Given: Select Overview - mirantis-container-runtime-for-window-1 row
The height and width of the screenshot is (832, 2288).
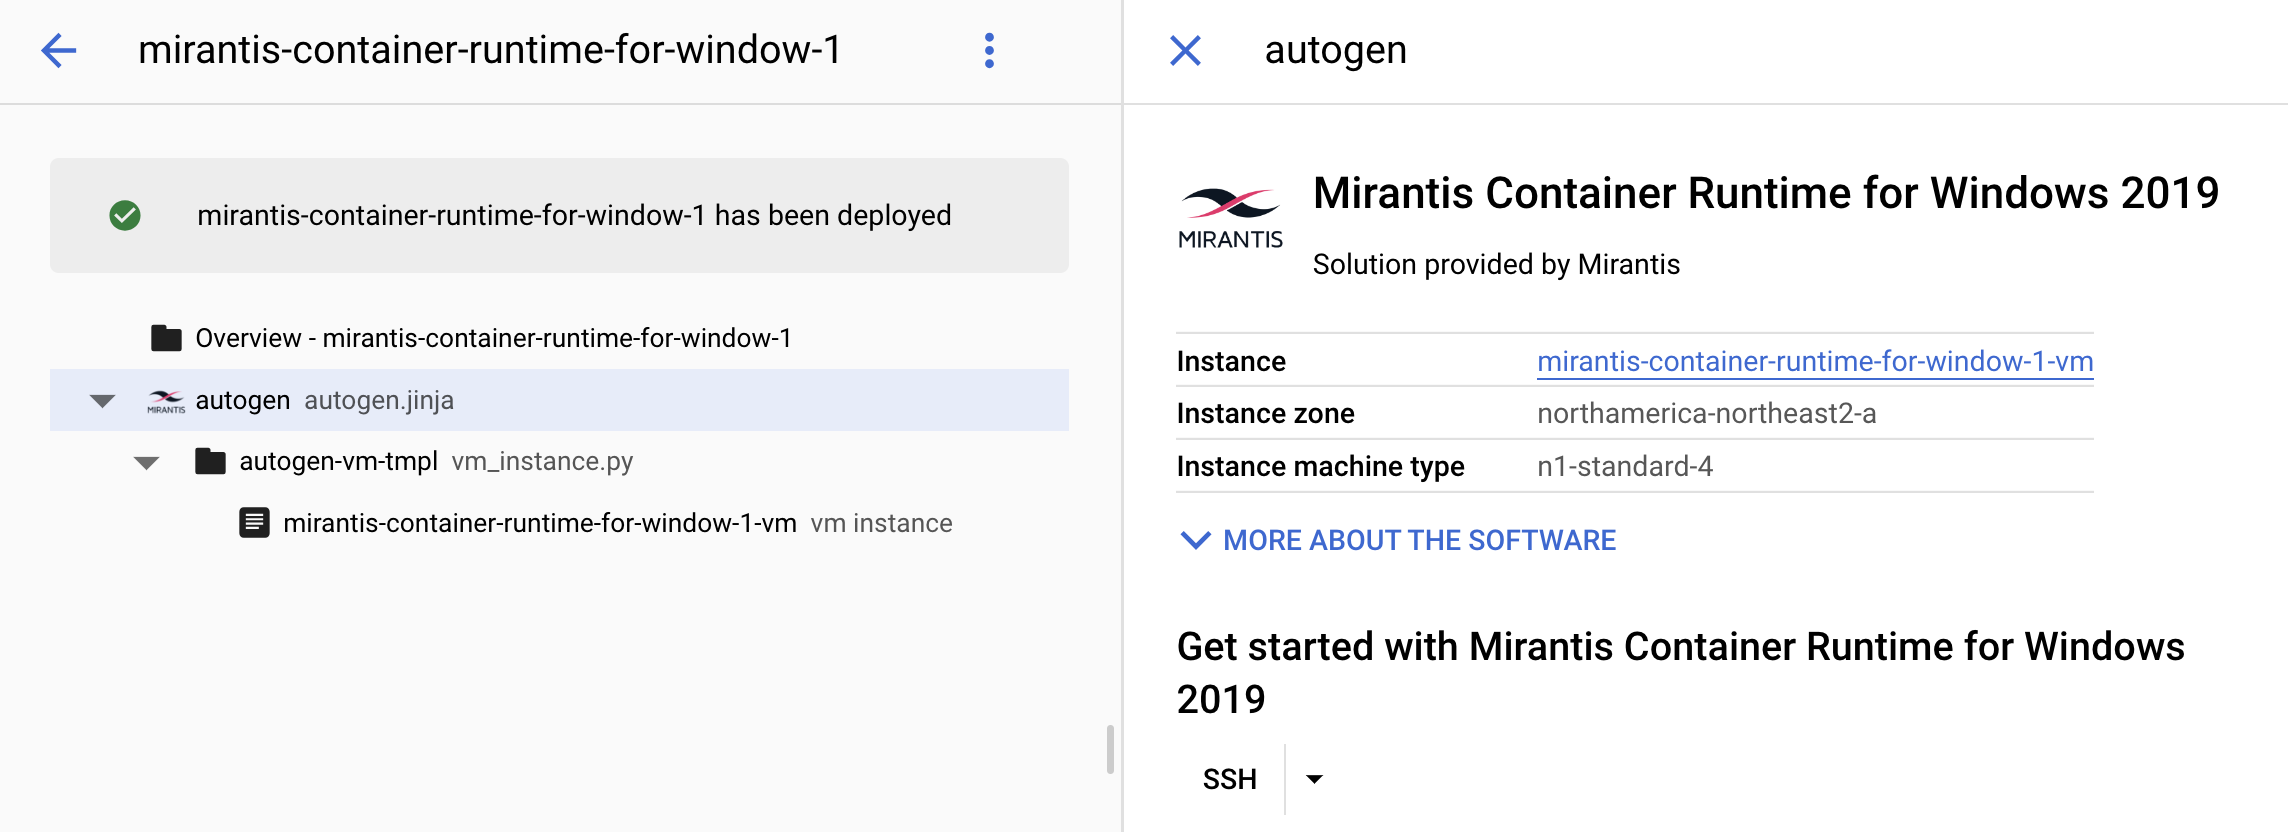Looking at the screenshot, I should click(559, 338).
